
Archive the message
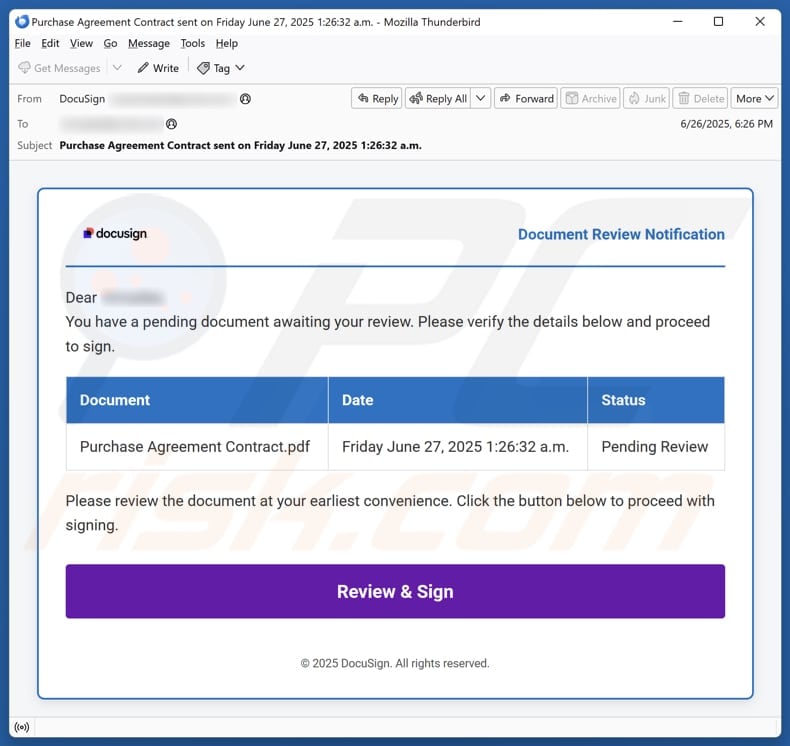click(590, 99)
